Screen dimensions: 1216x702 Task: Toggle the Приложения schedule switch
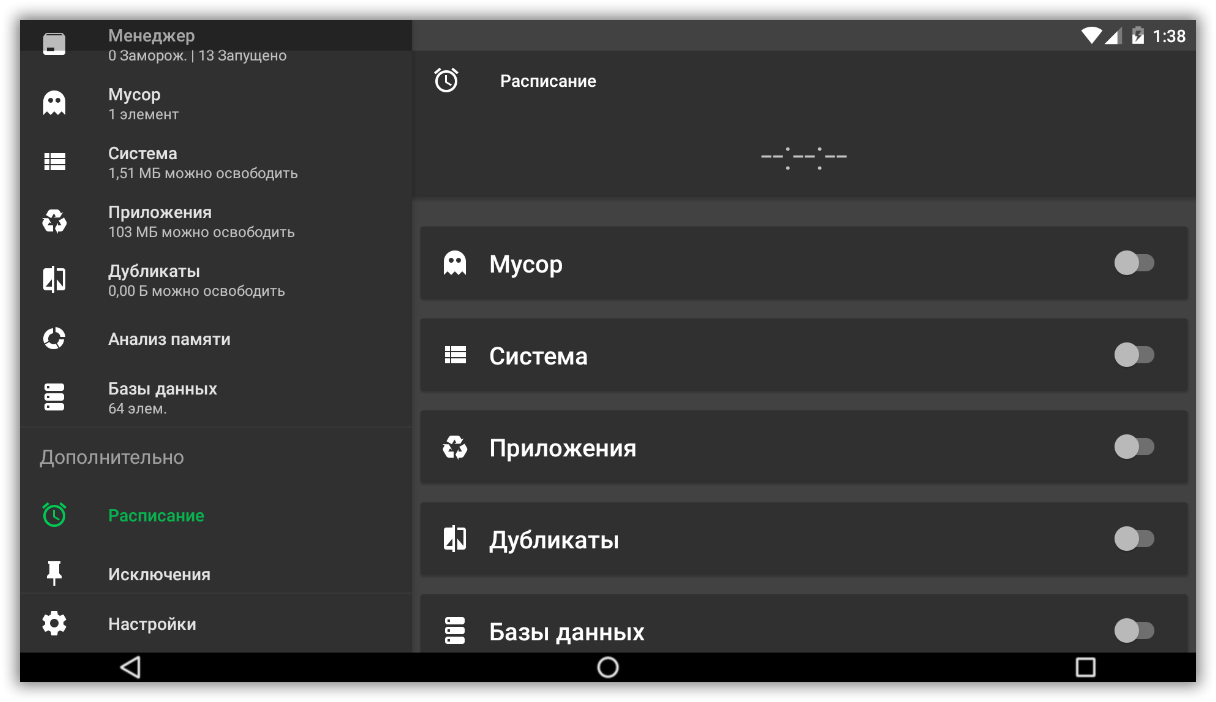click(x=1134, y=447)
